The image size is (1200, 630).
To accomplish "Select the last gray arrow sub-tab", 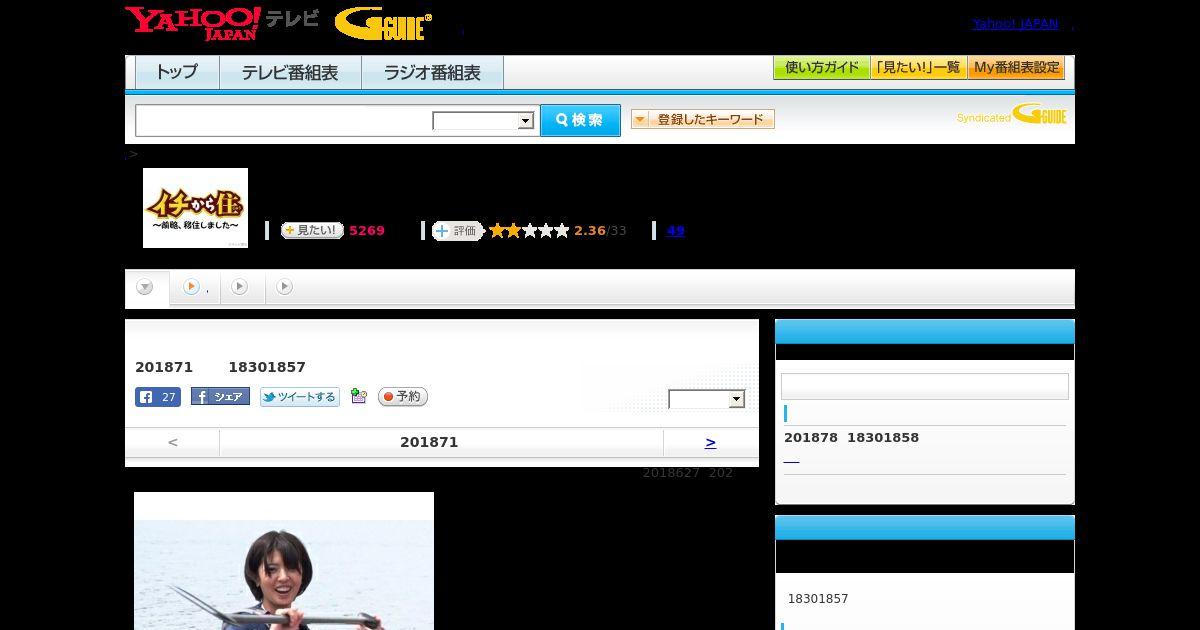I will pyautogui.click(x=285, y=287).
